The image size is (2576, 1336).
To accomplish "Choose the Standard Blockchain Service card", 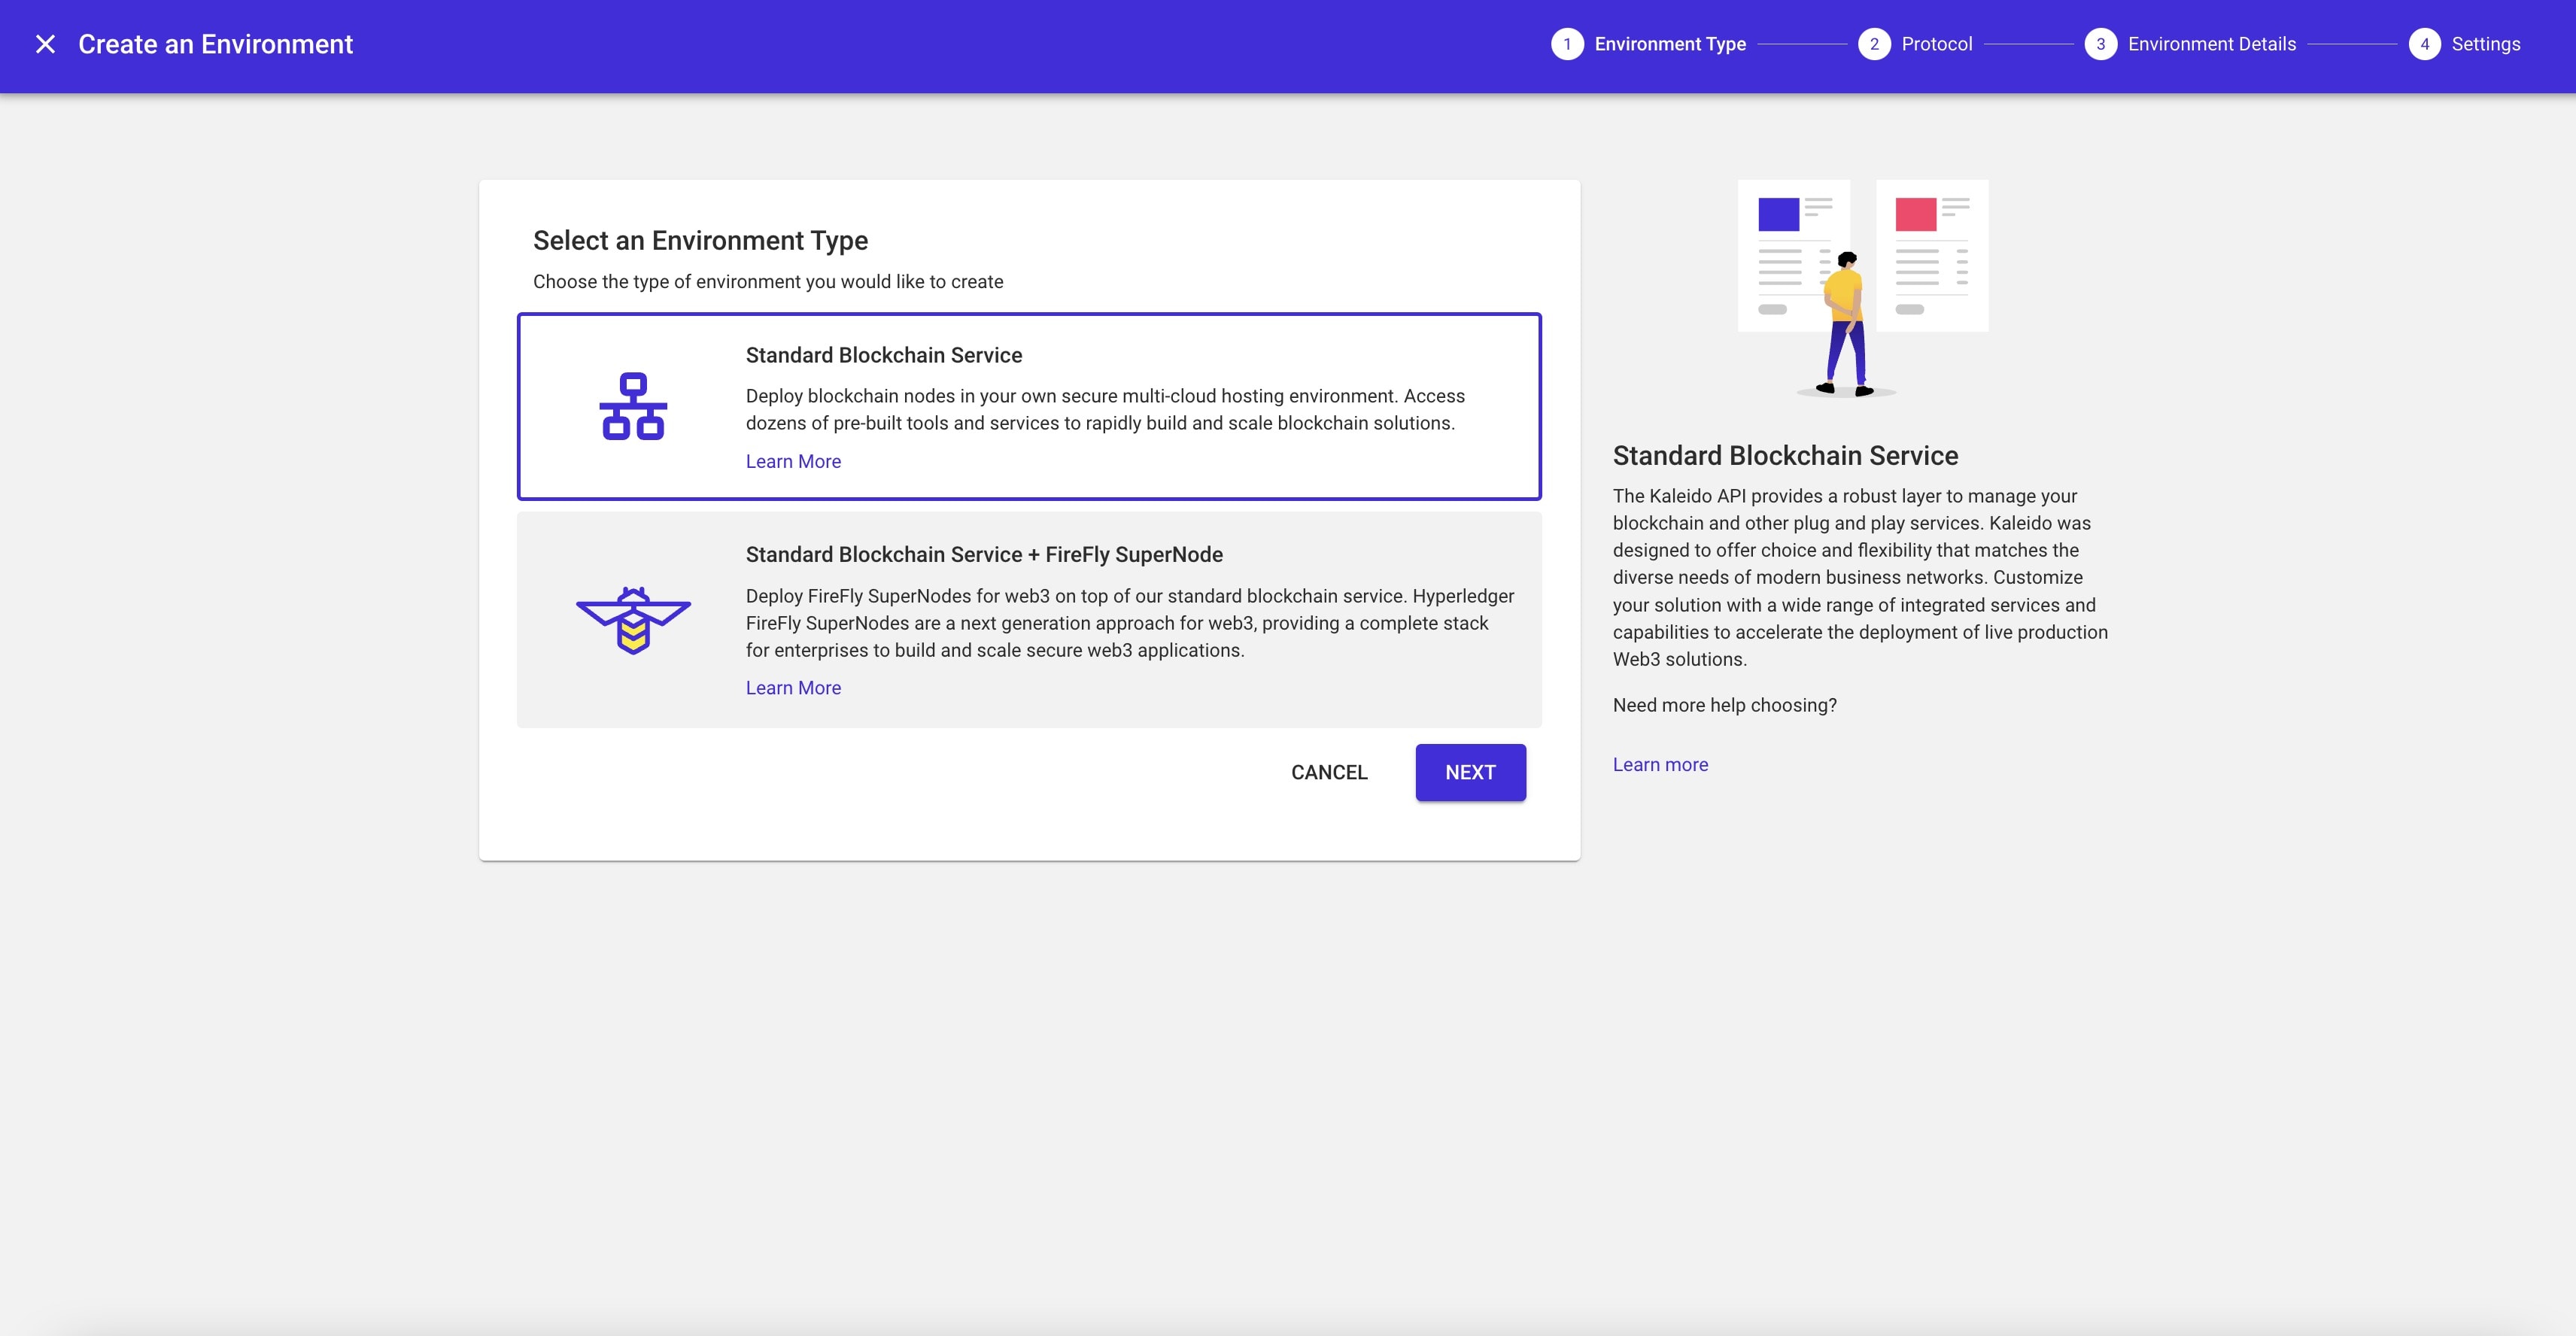I will (1029, 406).
